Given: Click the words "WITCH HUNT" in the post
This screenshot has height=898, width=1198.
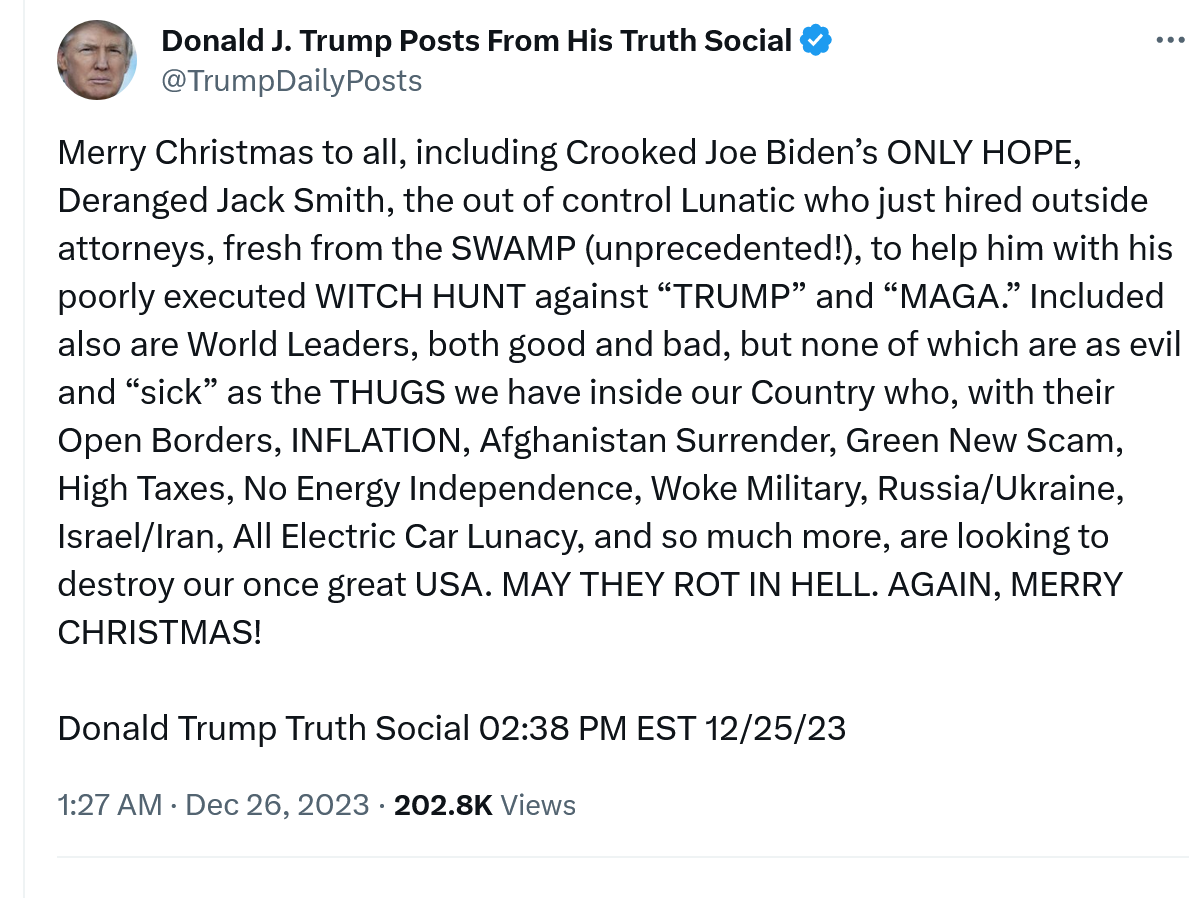Looking at the screenshot, I should pyautogui.click(x=421, y=296).
